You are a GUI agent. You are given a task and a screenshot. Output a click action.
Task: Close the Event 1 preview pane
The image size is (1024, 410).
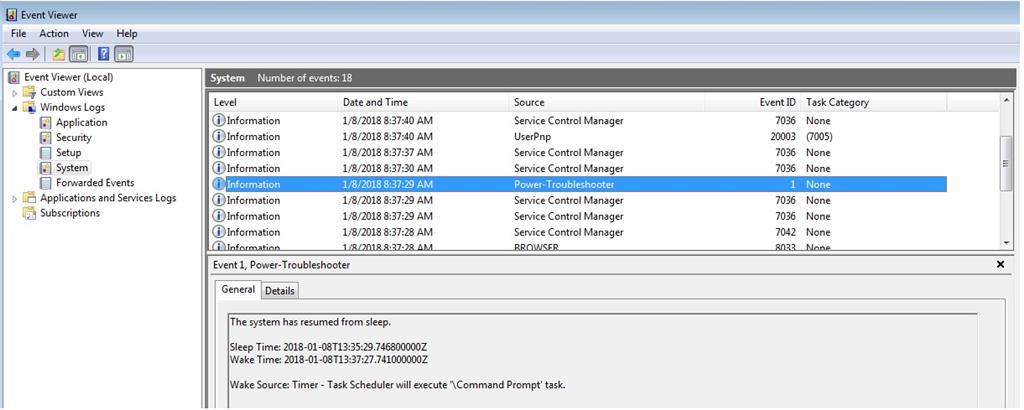[x=1000, y=264]
